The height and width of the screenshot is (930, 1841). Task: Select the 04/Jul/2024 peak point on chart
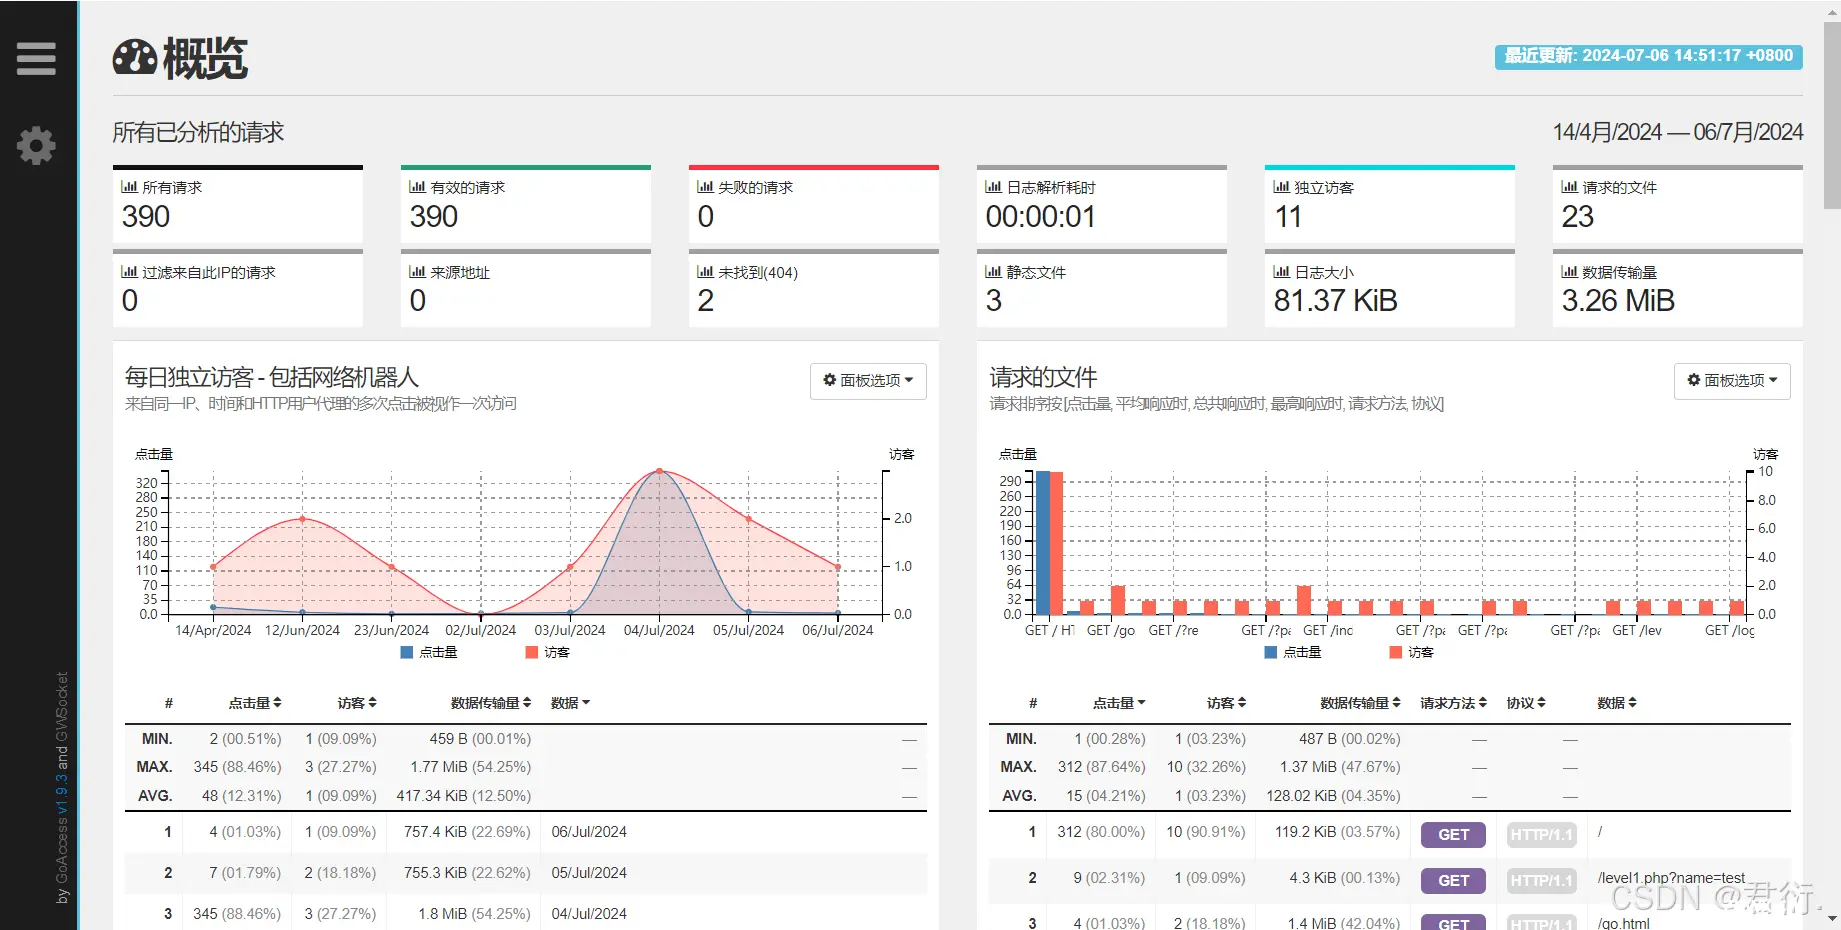(659, 471)
